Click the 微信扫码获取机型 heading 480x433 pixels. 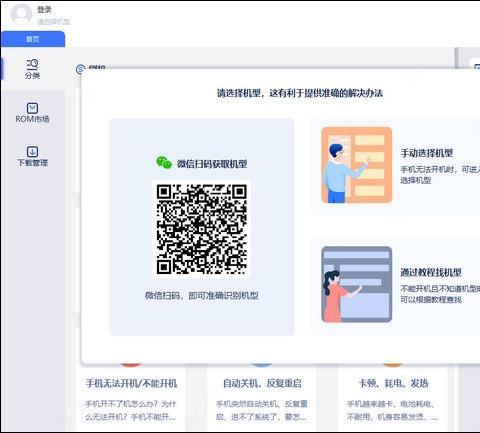click(x=212, y=164)
